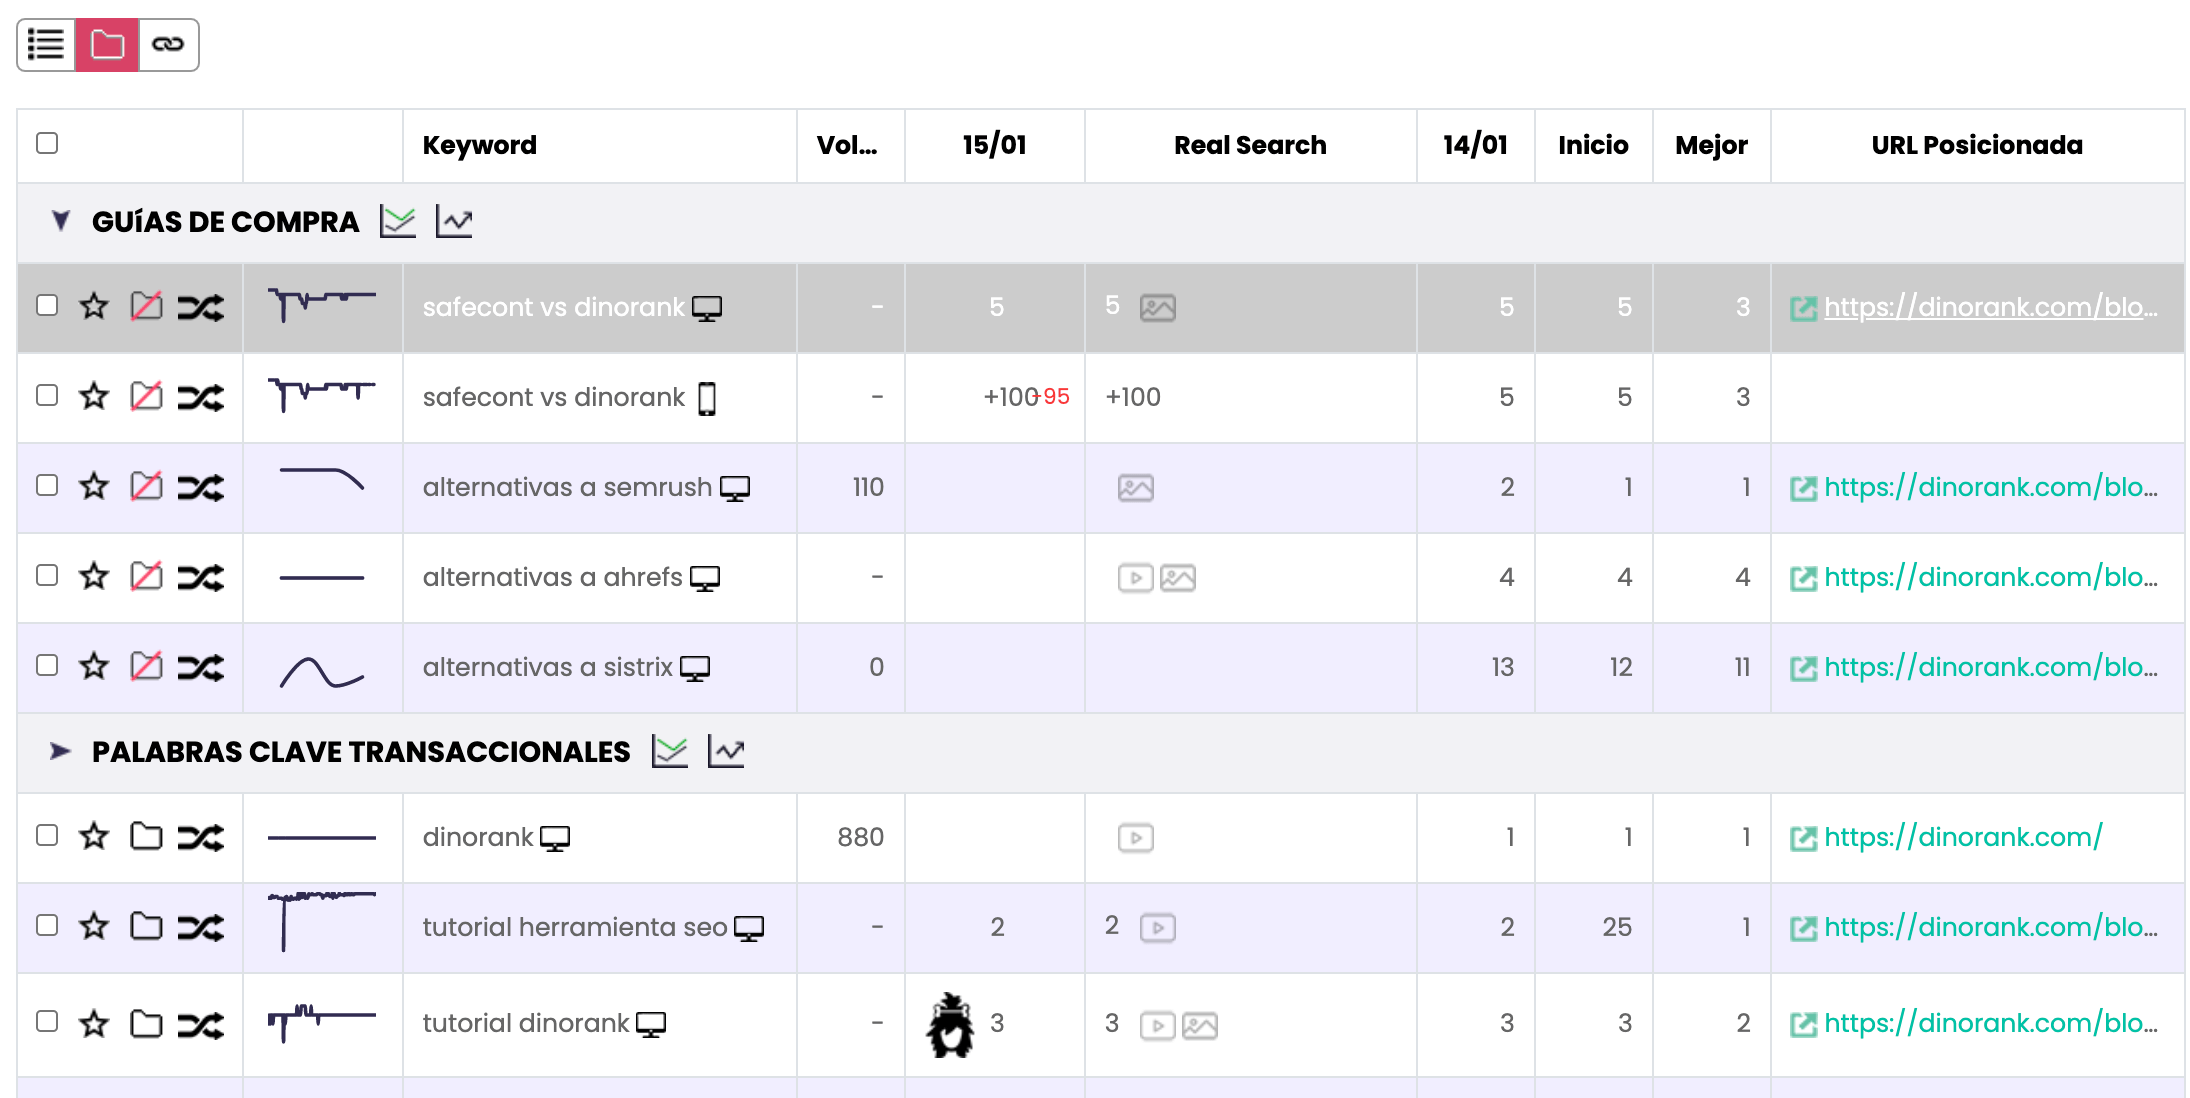
Task: Click the 880 volume value
Action: (860, 837)
